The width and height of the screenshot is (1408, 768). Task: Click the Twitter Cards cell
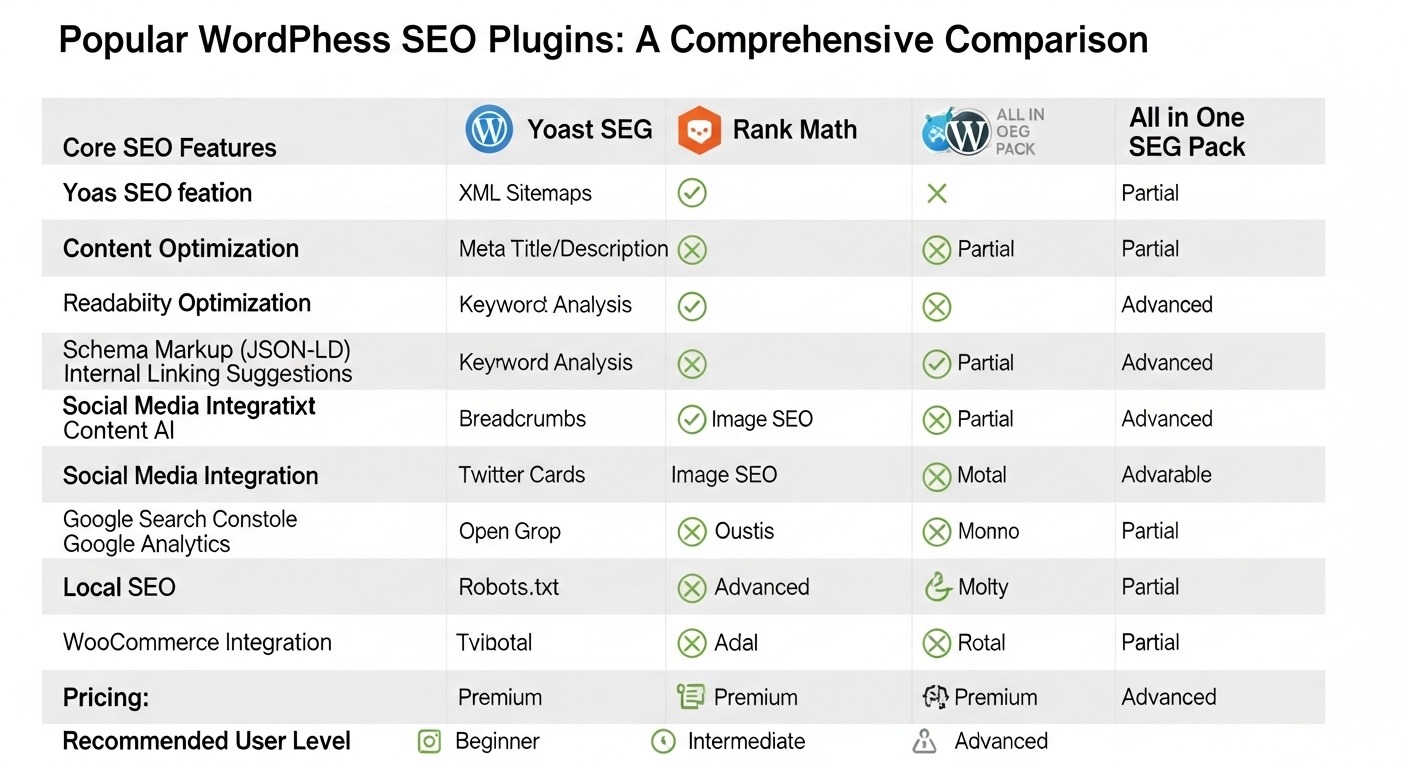522,475
